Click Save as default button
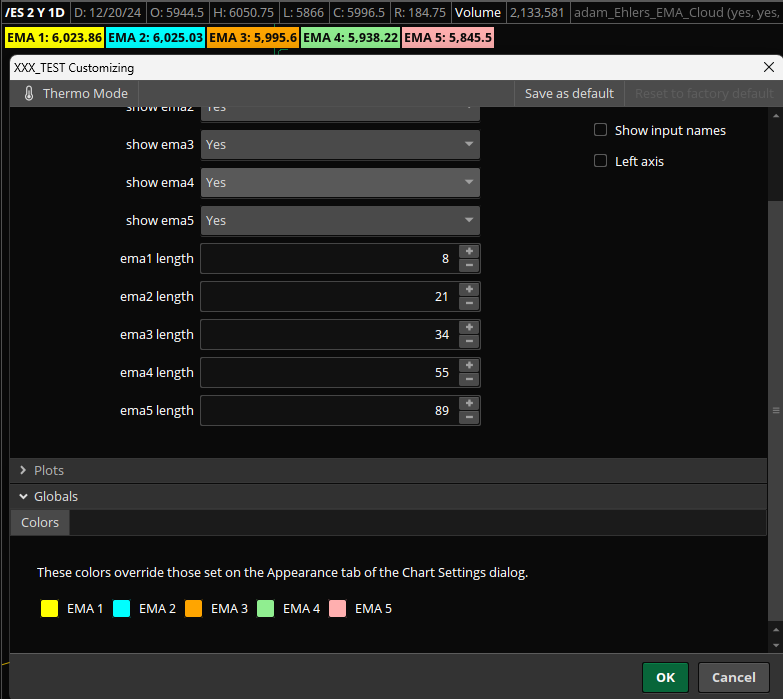Viewport: 783px width, 699px height. tap(569, 93)
